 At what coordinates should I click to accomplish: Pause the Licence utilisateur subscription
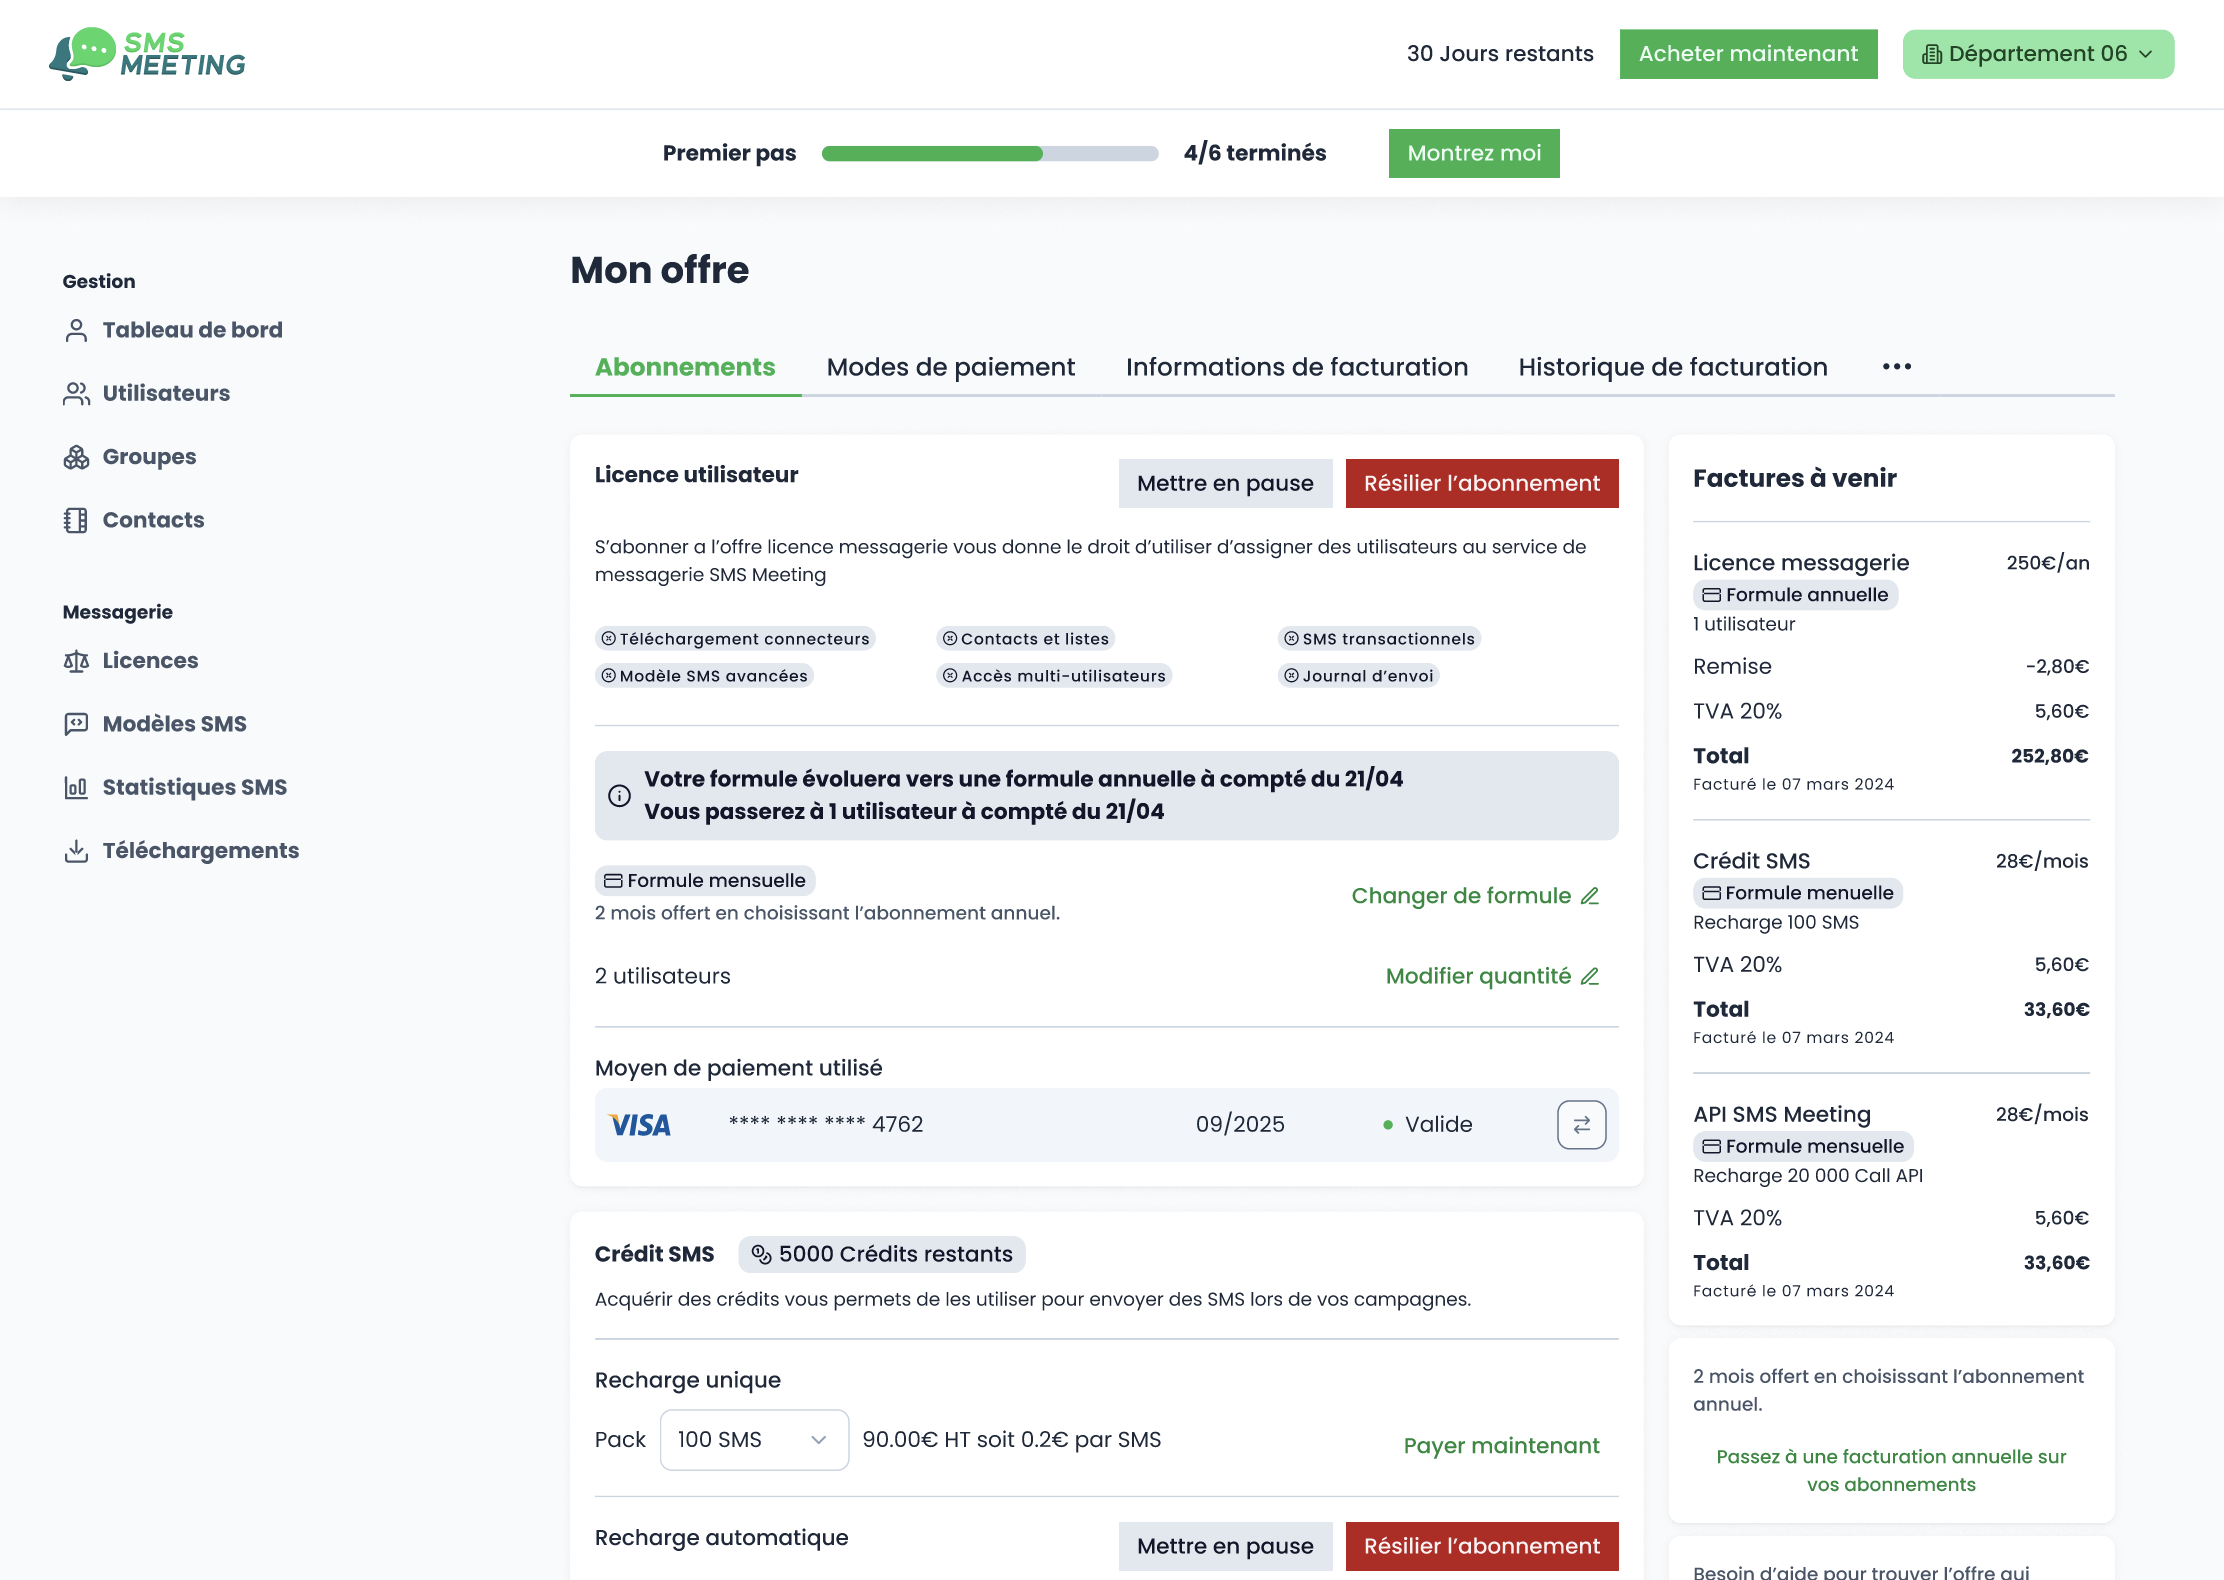[1225, 483]
